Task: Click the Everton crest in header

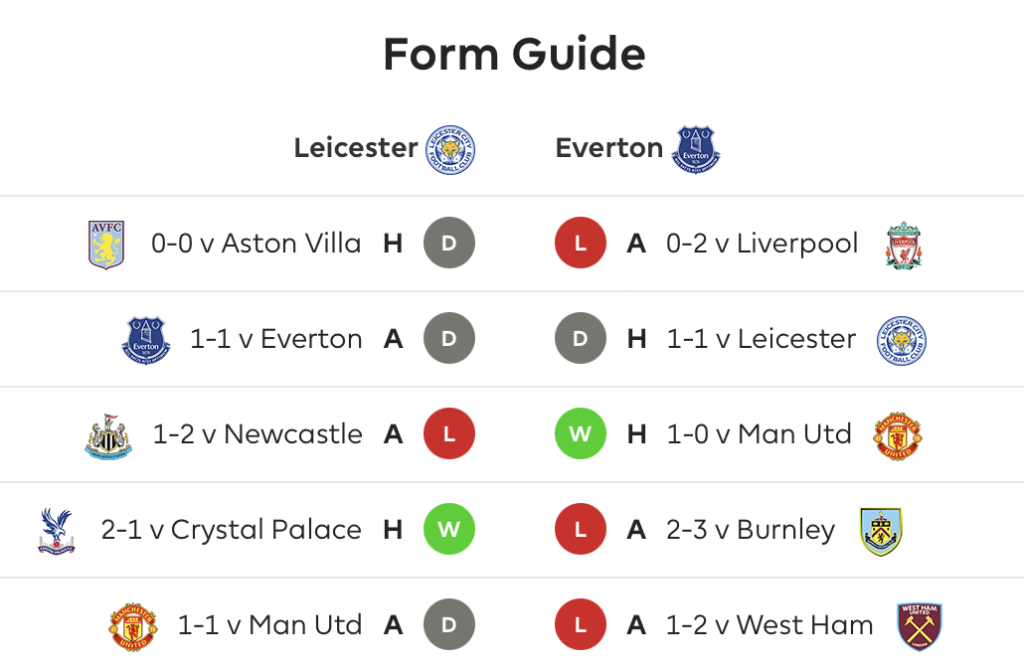Action: pos(696,150)
